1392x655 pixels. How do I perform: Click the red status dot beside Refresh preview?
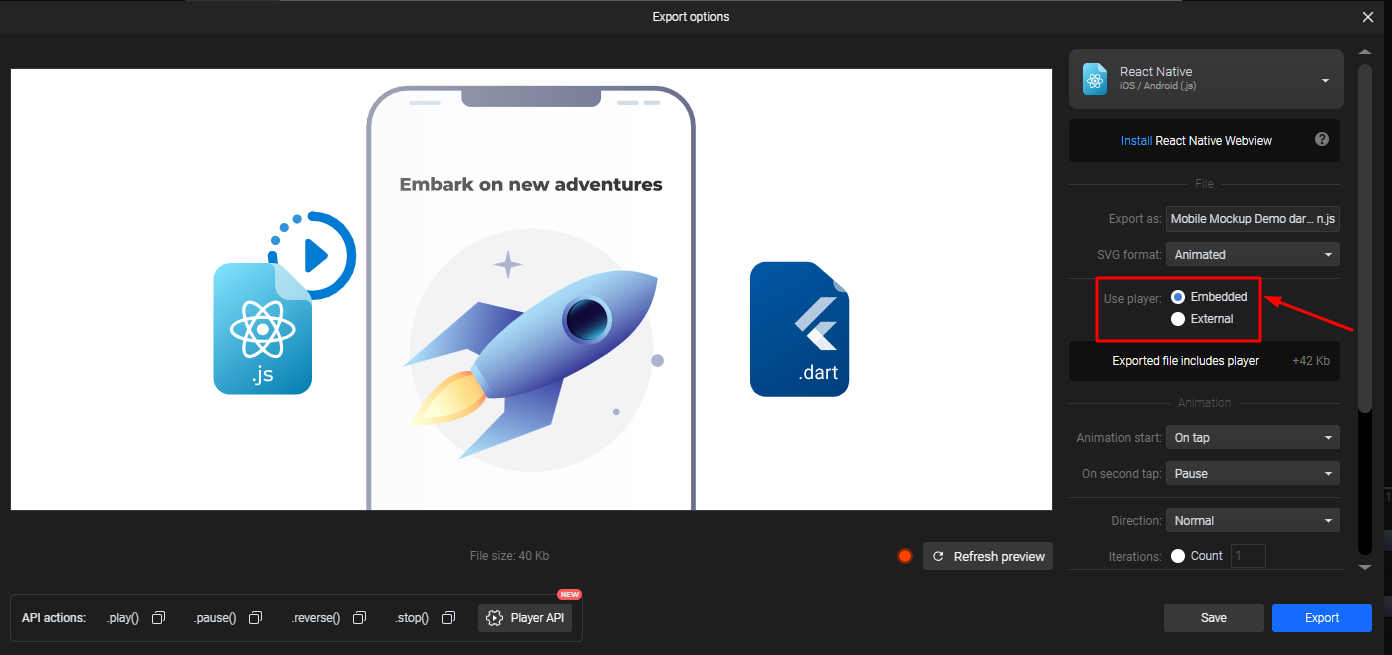pos(905,556)
